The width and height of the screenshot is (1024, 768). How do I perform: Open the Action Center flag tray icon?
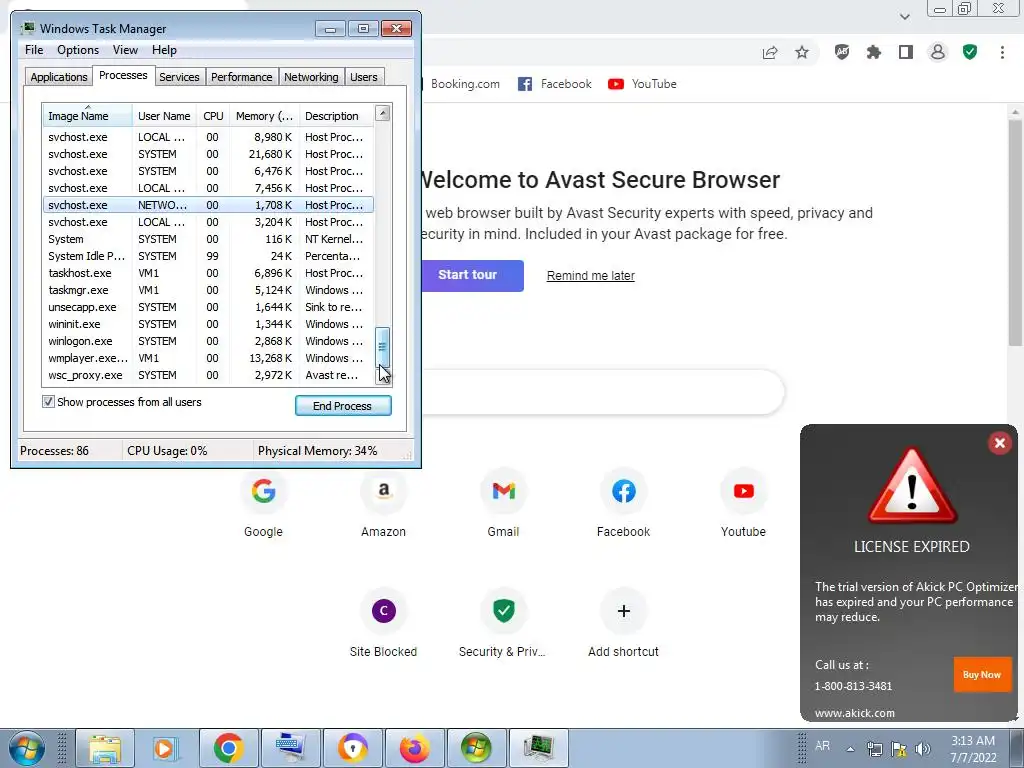pos(899,749)
